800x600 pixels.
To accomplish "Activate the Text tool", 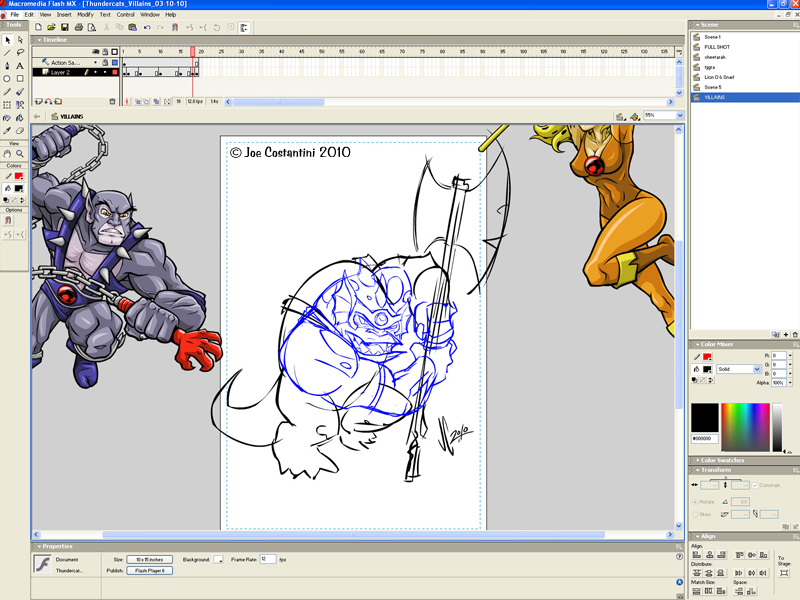I will tap(20, 66).
